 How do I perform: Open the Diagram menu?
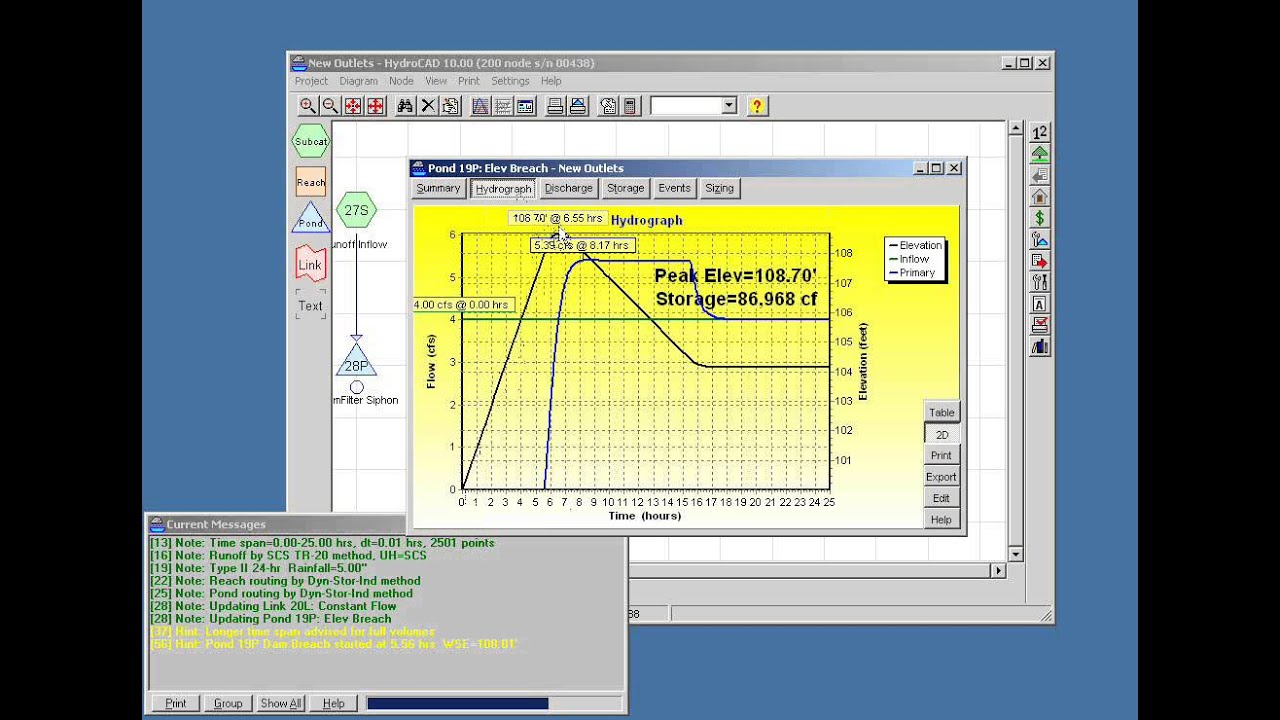point(358,81)
